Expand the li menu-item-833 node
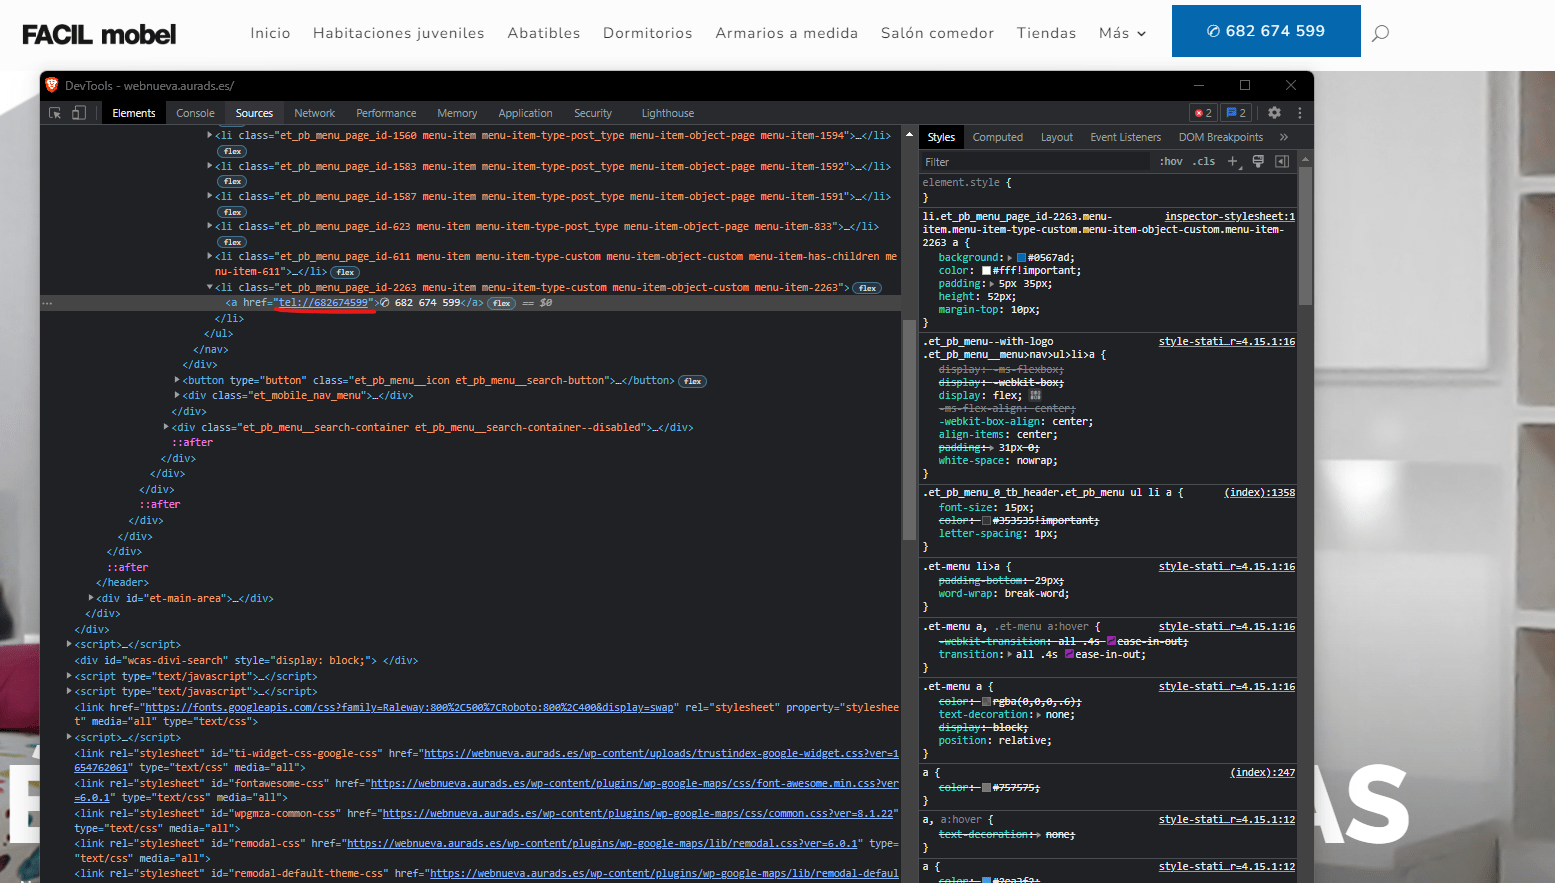The height and width of the screenshot is (883, 1555). tap(210, 226)
